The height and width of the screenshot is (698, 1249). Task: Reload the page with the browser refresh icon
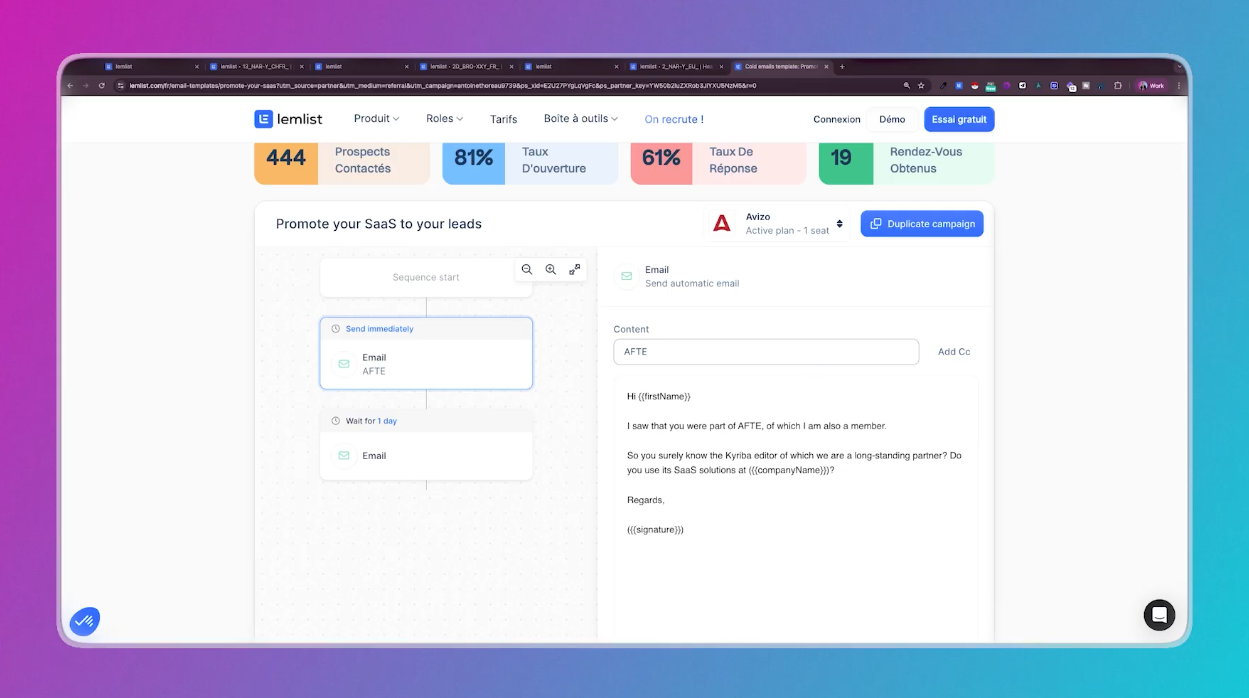102,86
